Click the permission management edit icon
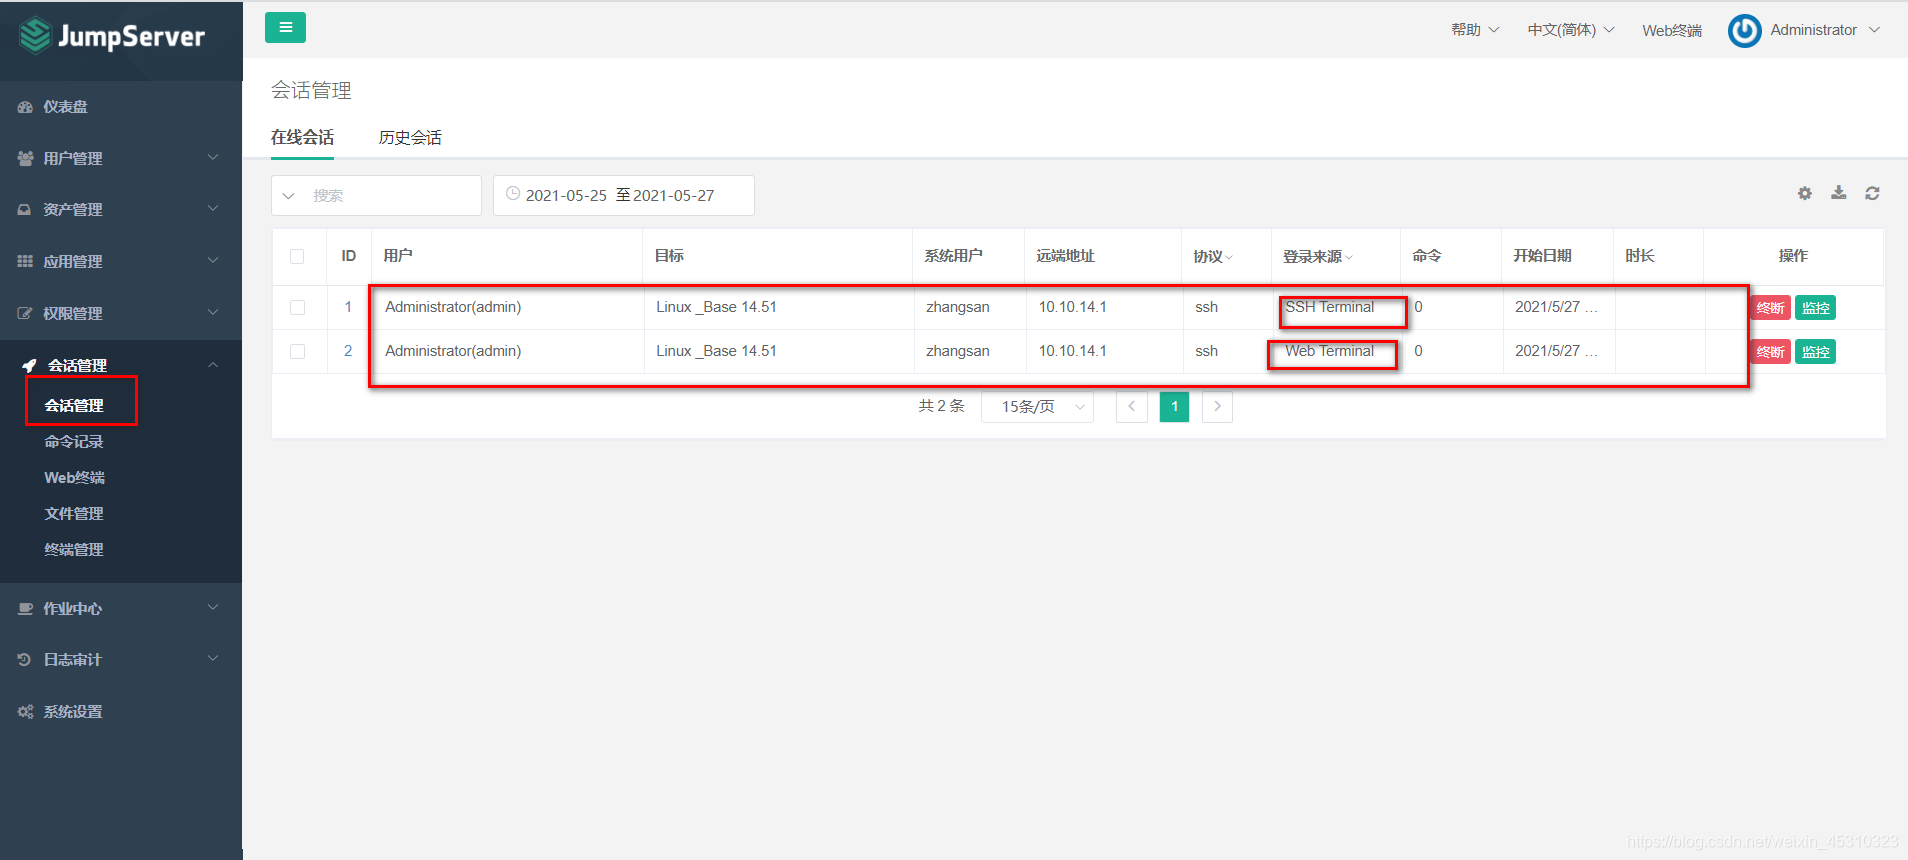 pos(25,313)
